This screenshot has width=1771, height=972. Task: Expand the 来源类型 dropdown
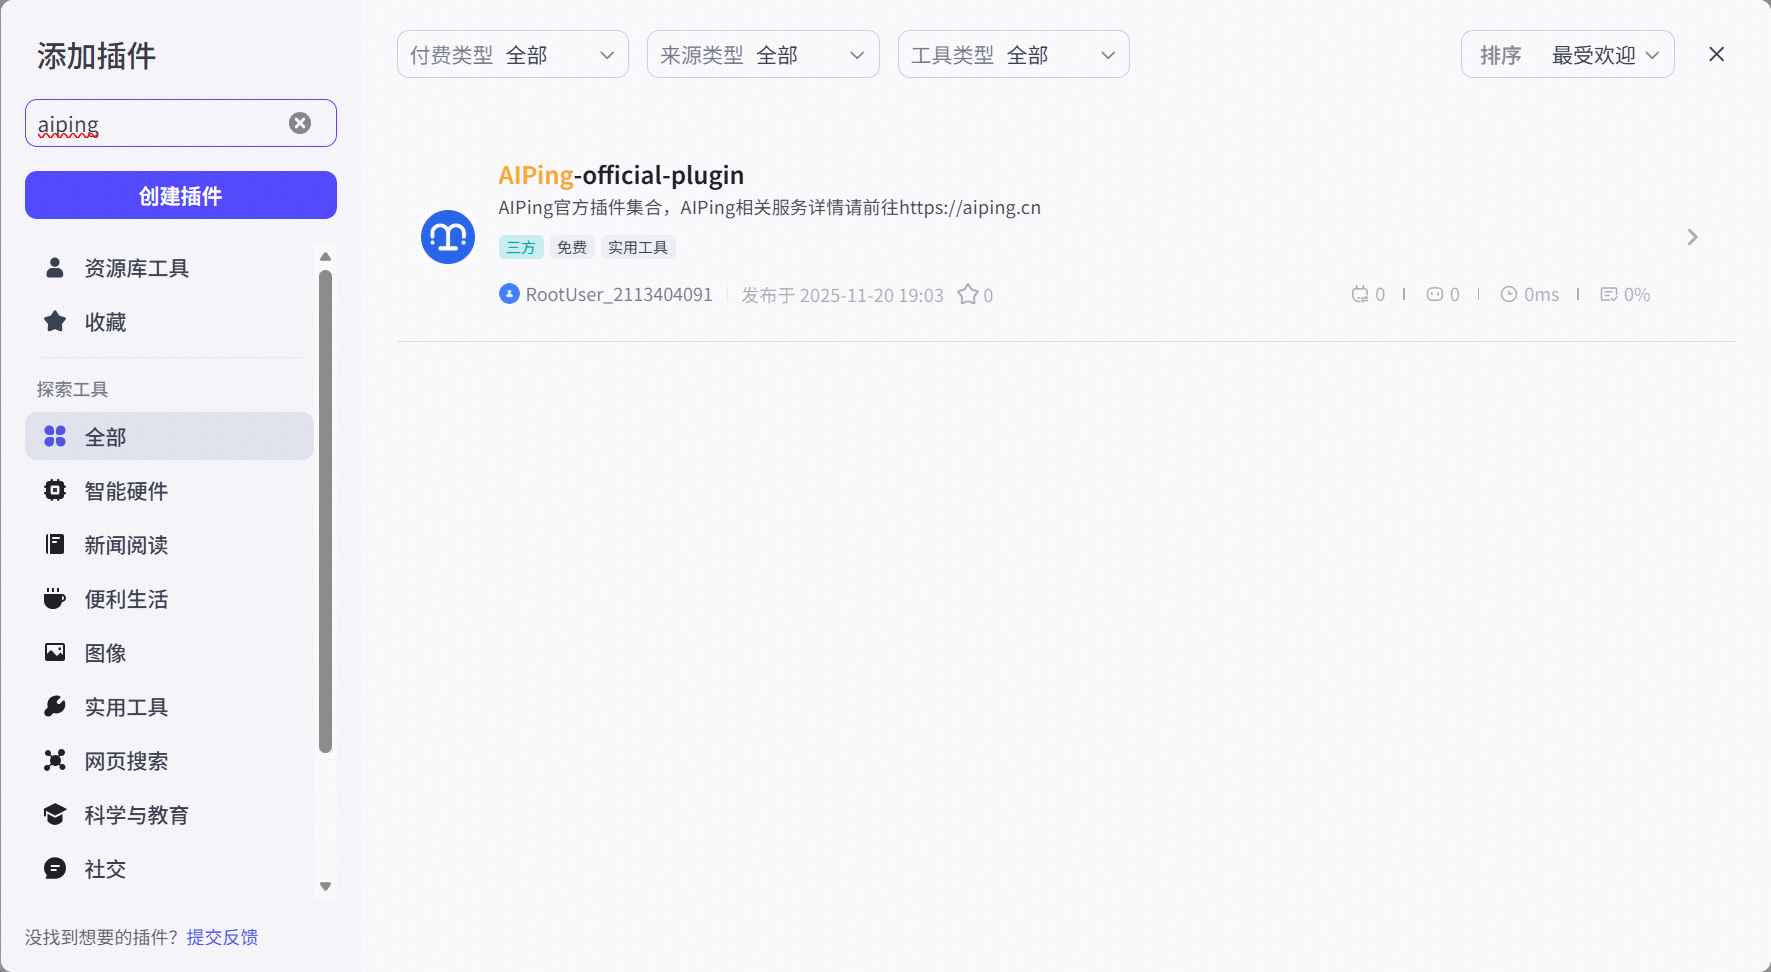click(x=763, y=54)
